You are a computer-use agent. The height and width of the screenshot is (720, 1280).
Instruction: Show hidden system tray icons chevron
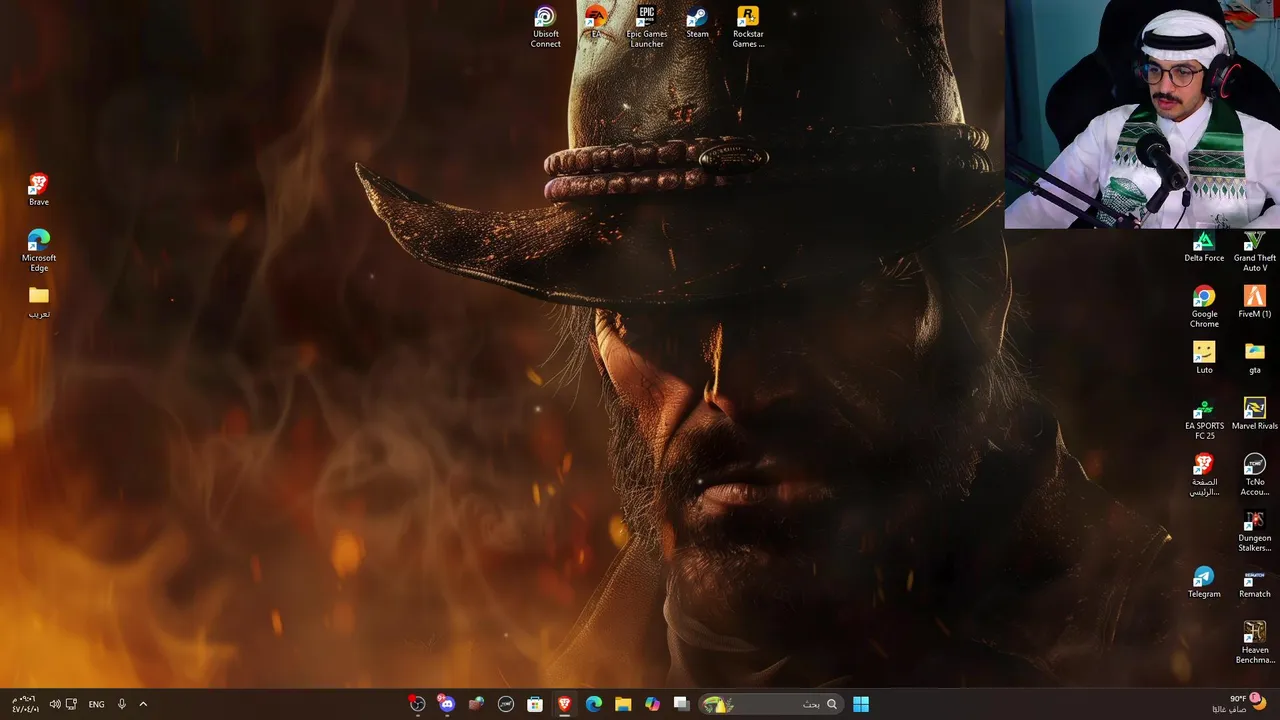(x=143, y=704)
